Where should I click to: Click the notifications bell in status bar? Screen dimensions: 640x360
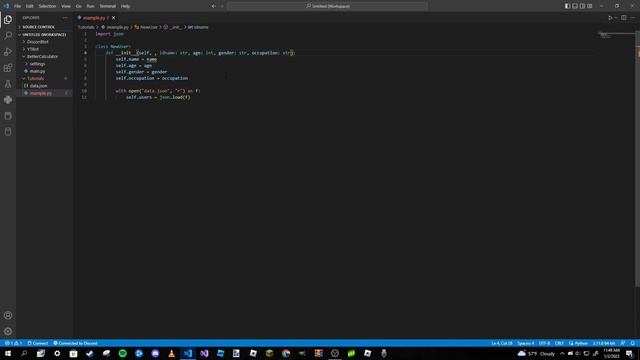632,343
